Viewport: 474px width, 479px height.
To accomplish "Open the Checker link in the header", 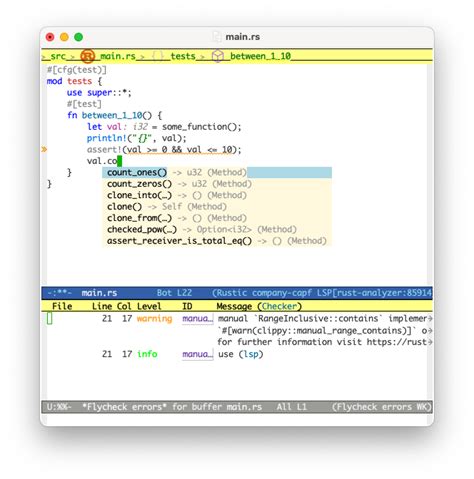I will point(279,306).
